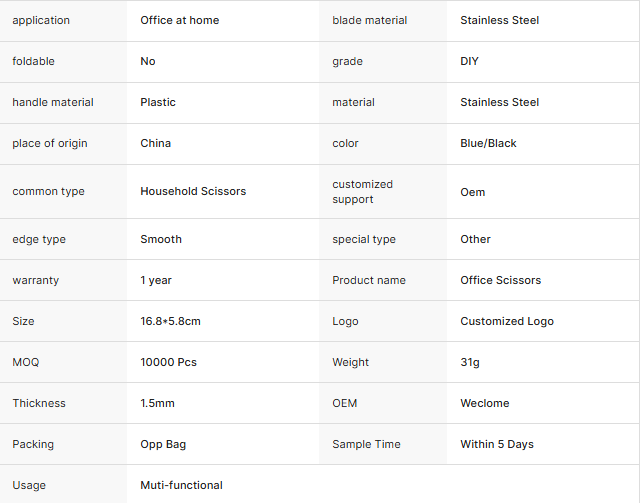Click the 'foldable' attribute label
The width and height of the screenshot is (640, 503).
coord(34,61)
